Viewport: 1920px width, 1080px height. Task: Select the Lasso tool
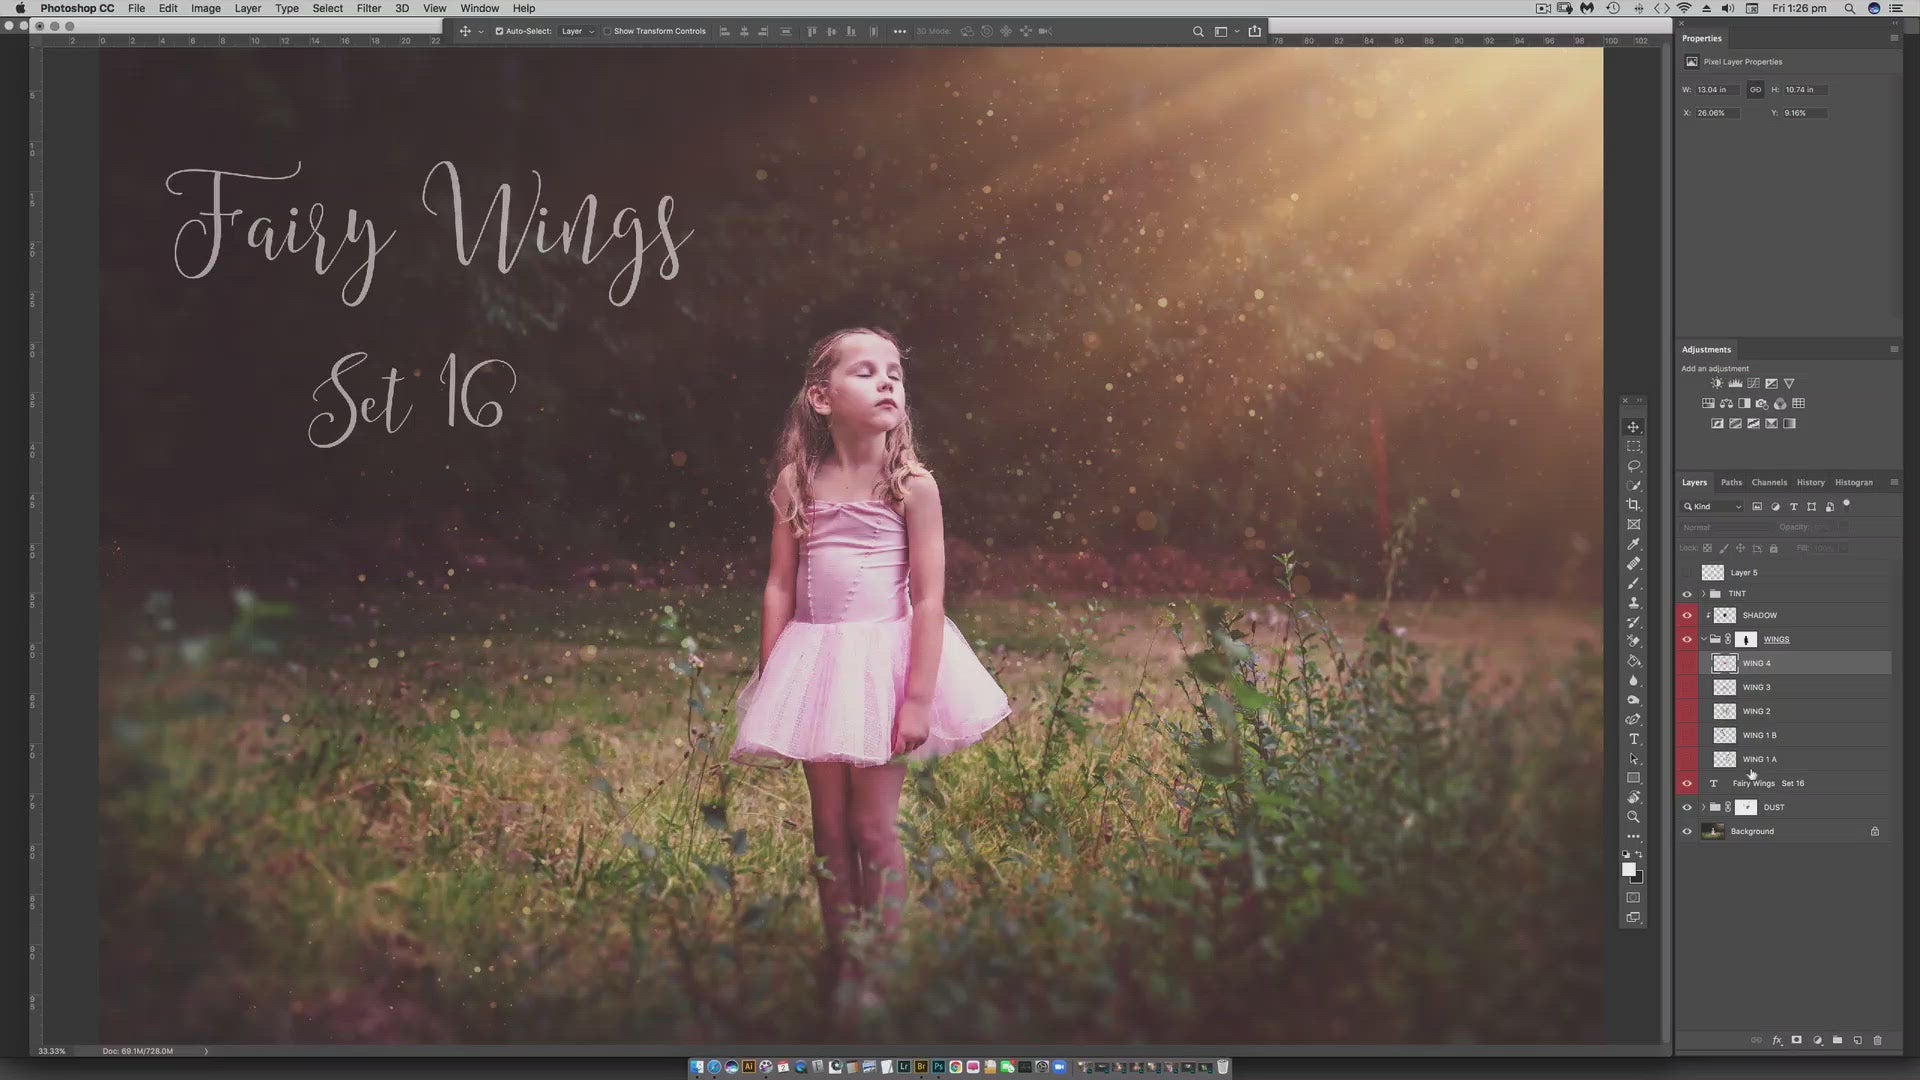(1634, 466)
